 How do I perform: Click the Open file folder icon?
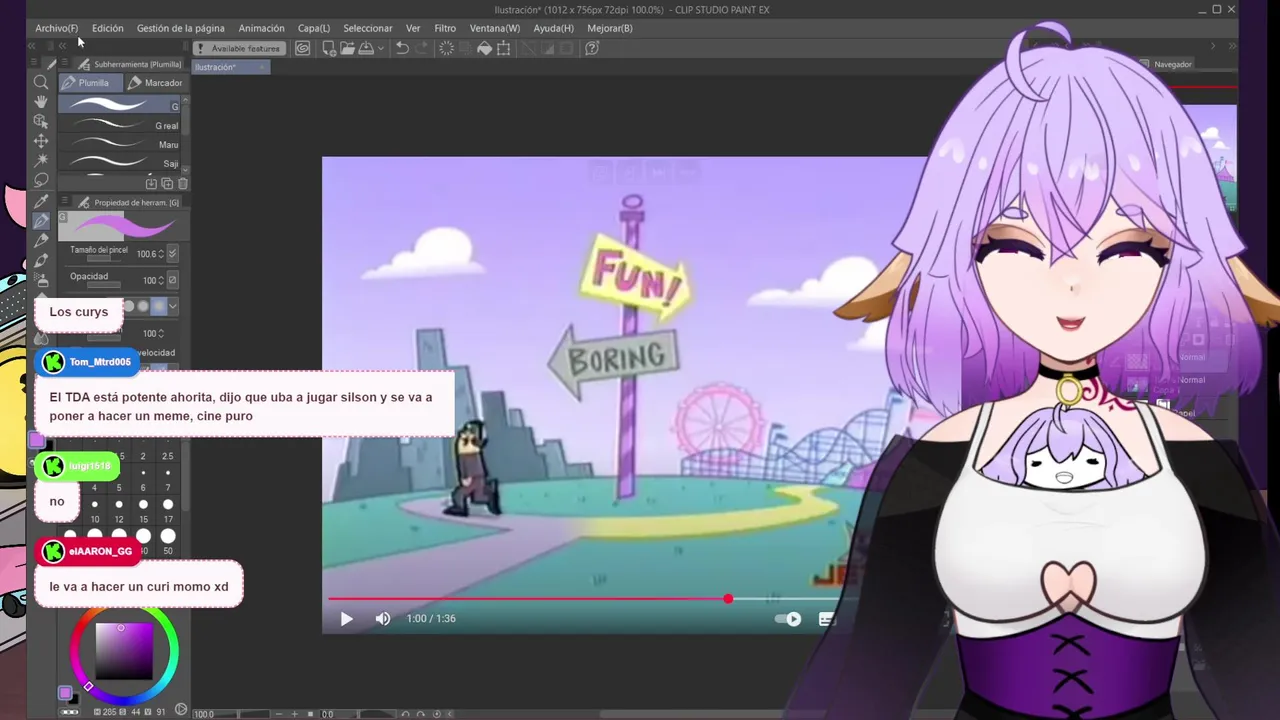[346, 48]
